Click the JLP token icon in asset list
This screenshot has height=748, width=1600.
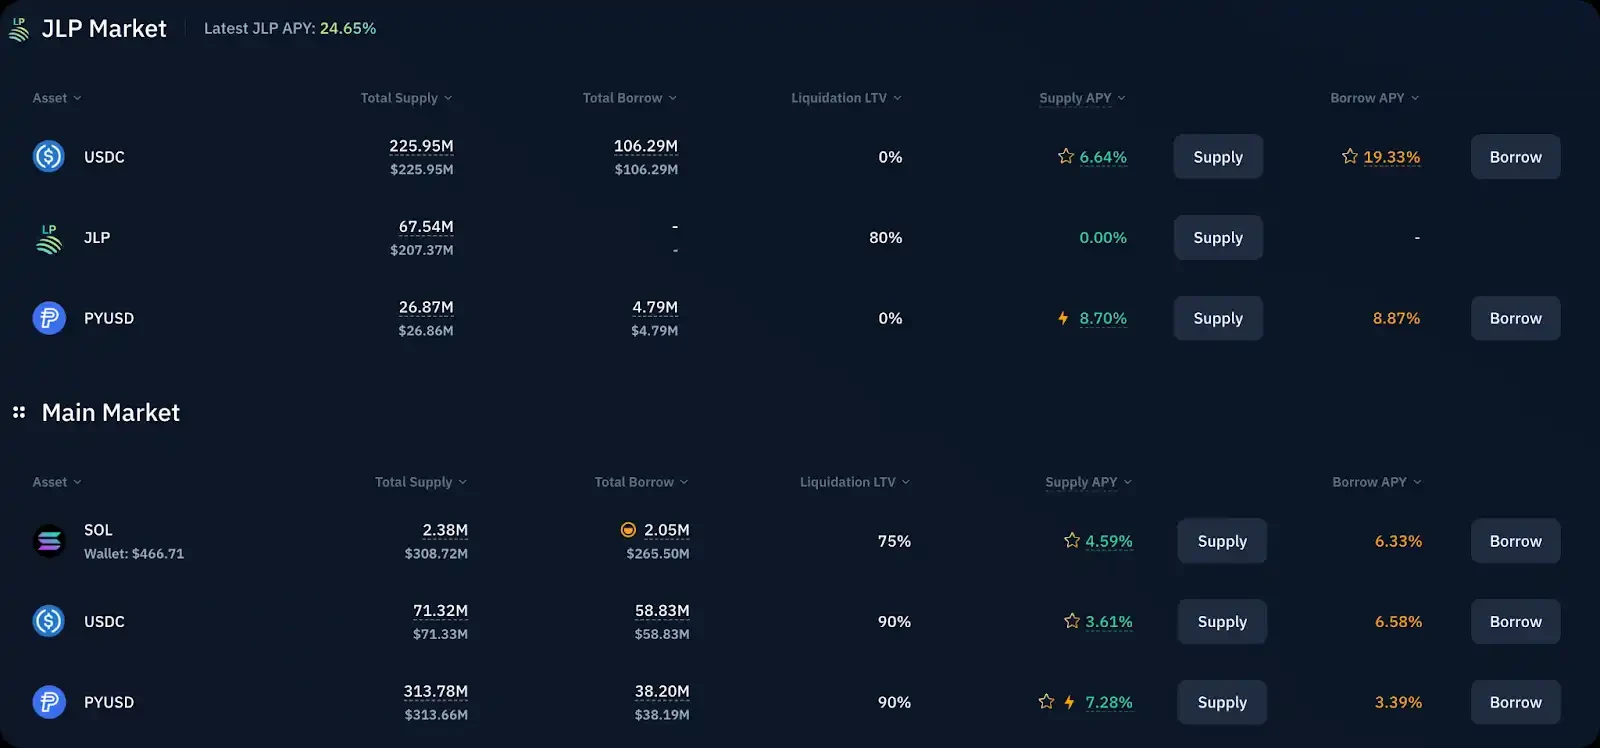48,238
